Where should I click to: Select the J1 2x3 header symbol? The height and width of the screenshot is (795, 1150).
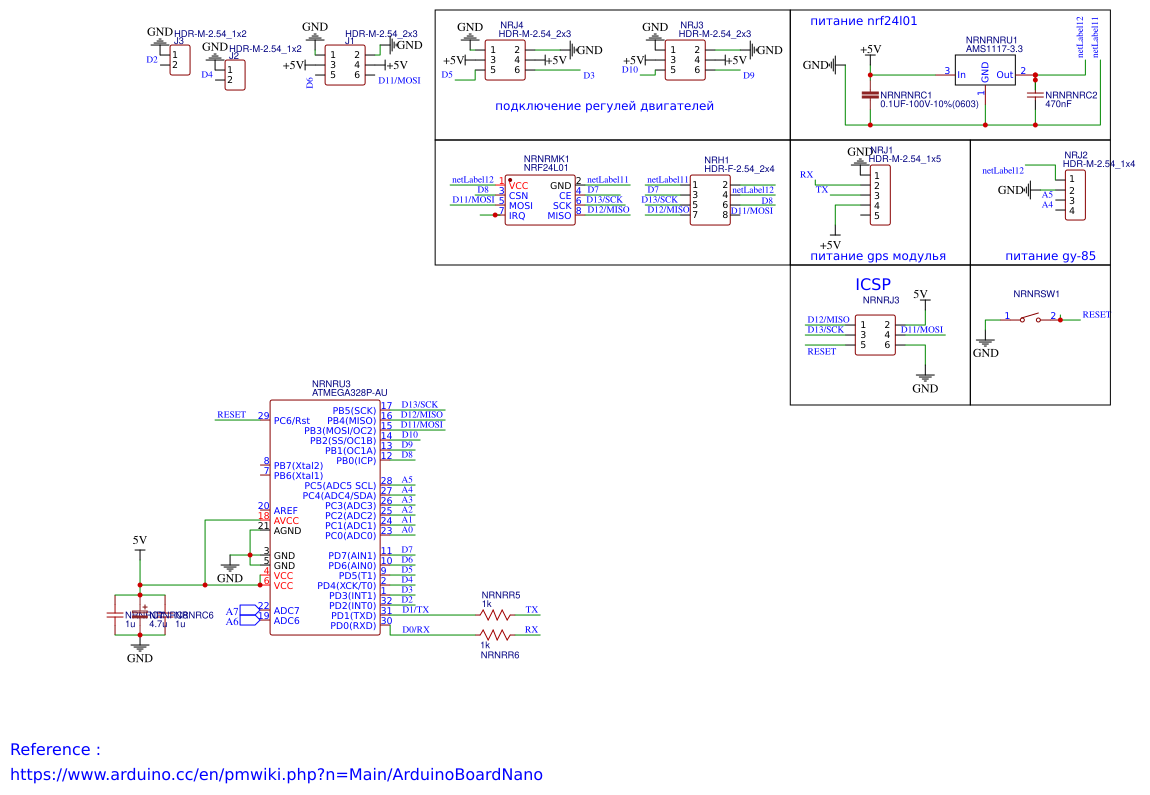pos(345,65)
